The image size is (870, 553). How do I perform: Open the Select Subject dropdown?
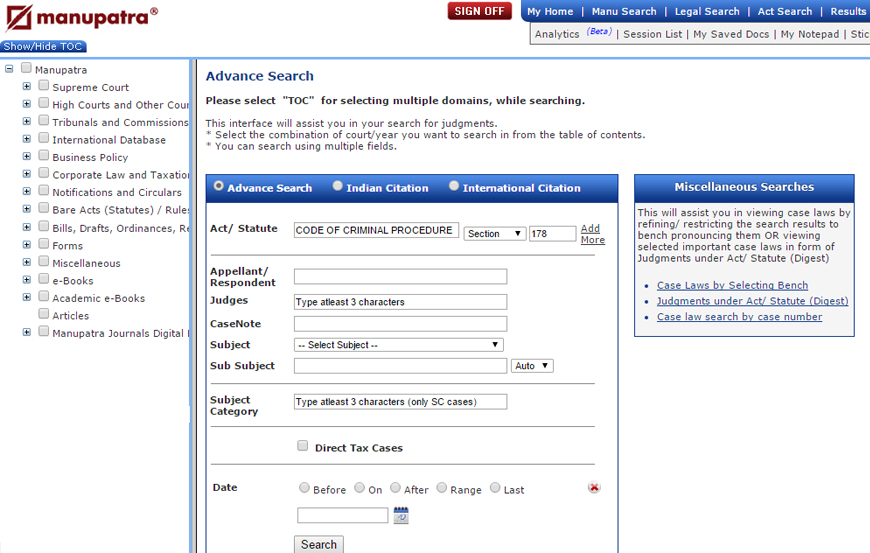point(398,345)
